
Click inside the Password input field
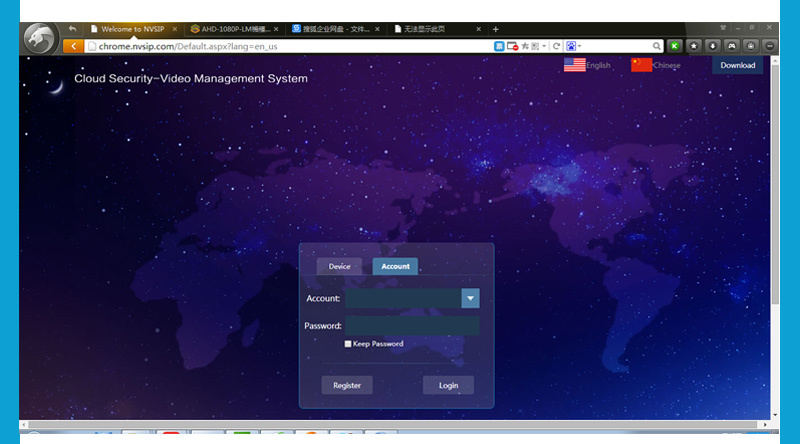coord(412,326)
